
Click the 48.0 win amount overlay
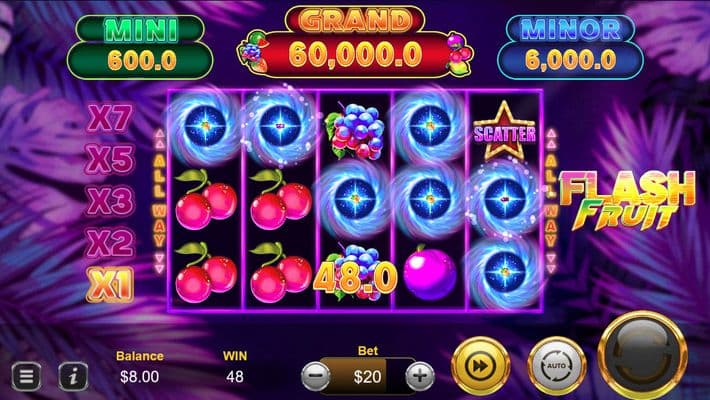pyautogui.click(x=355, y=278)
